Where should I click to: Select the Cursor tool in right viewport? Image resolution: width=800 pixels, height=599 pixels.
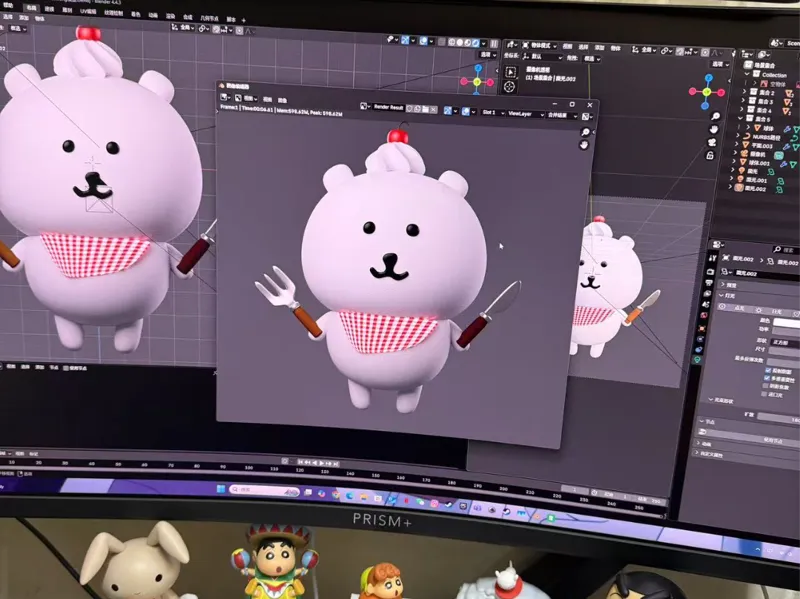(509, 87)
